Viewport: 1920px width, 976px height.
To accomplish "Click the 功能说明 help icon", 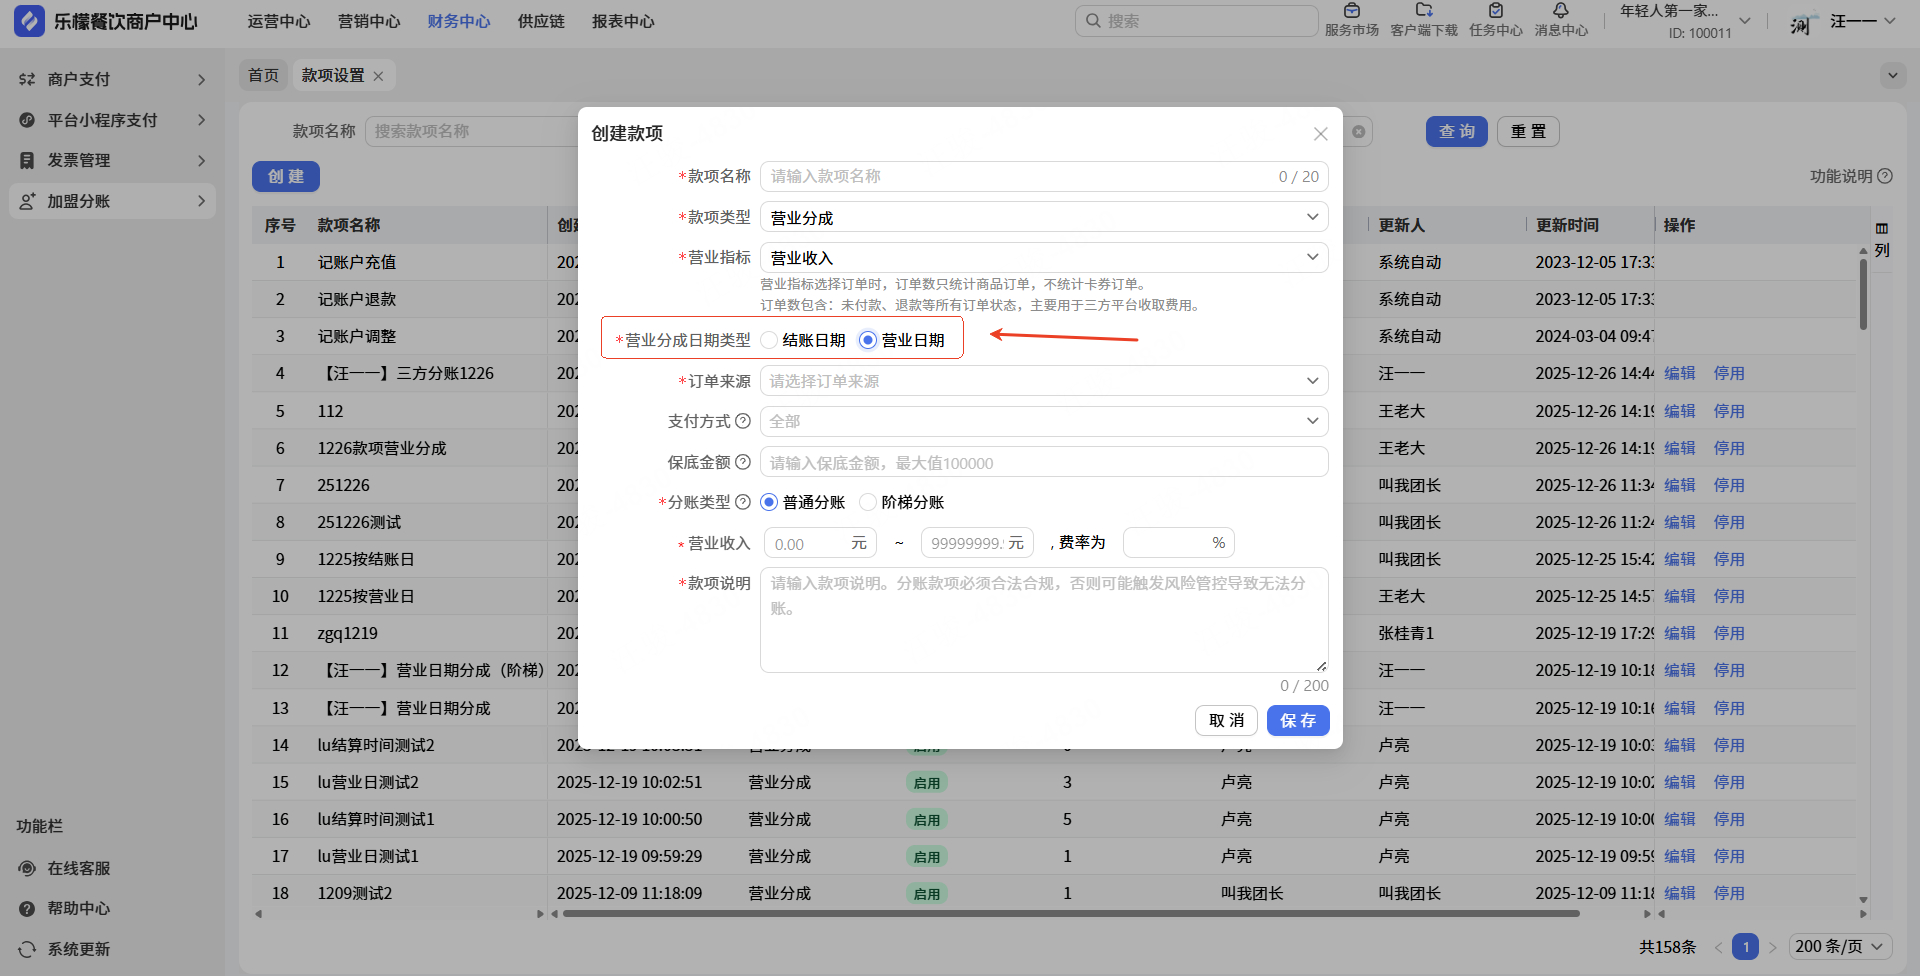I will tap(1885, 176).
